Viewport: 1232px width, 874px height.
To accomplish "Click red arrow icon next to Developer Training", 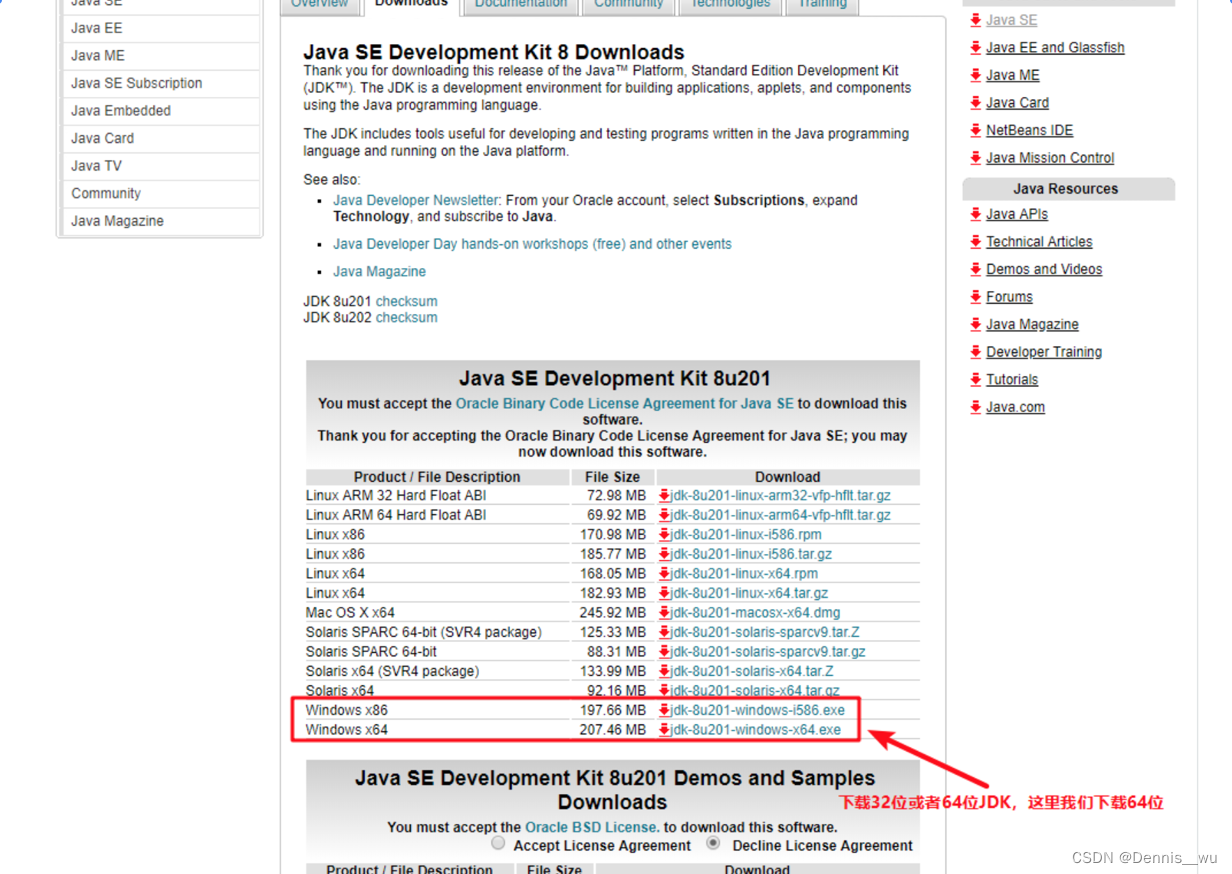I will (976, 352).
